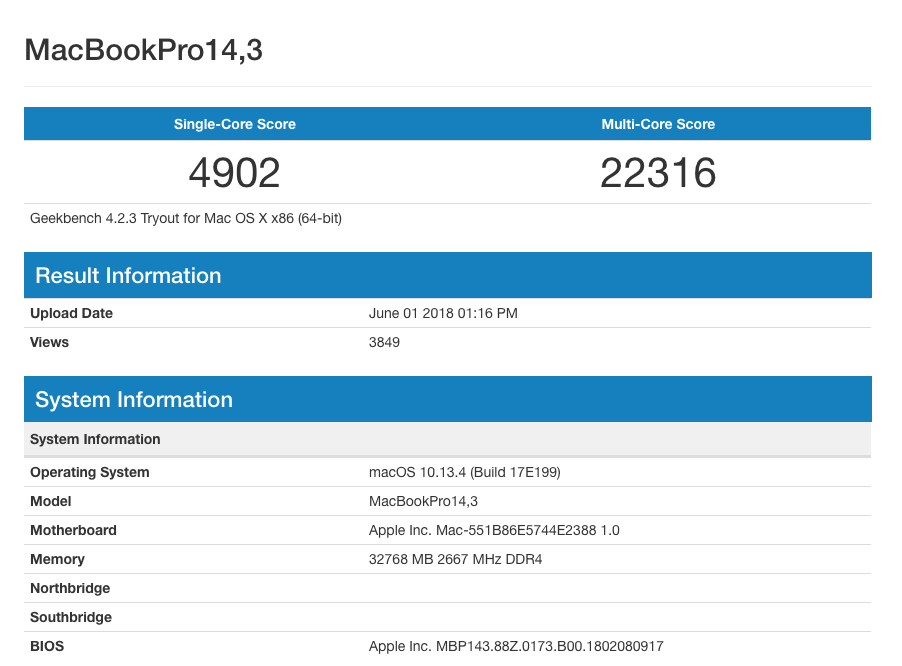Image resolution: width=902 pixels, height=666 pixels.
Task: Select motherboard value Mac-551B86E5744E2388 1.0
Action: click(x=494, y=530)
